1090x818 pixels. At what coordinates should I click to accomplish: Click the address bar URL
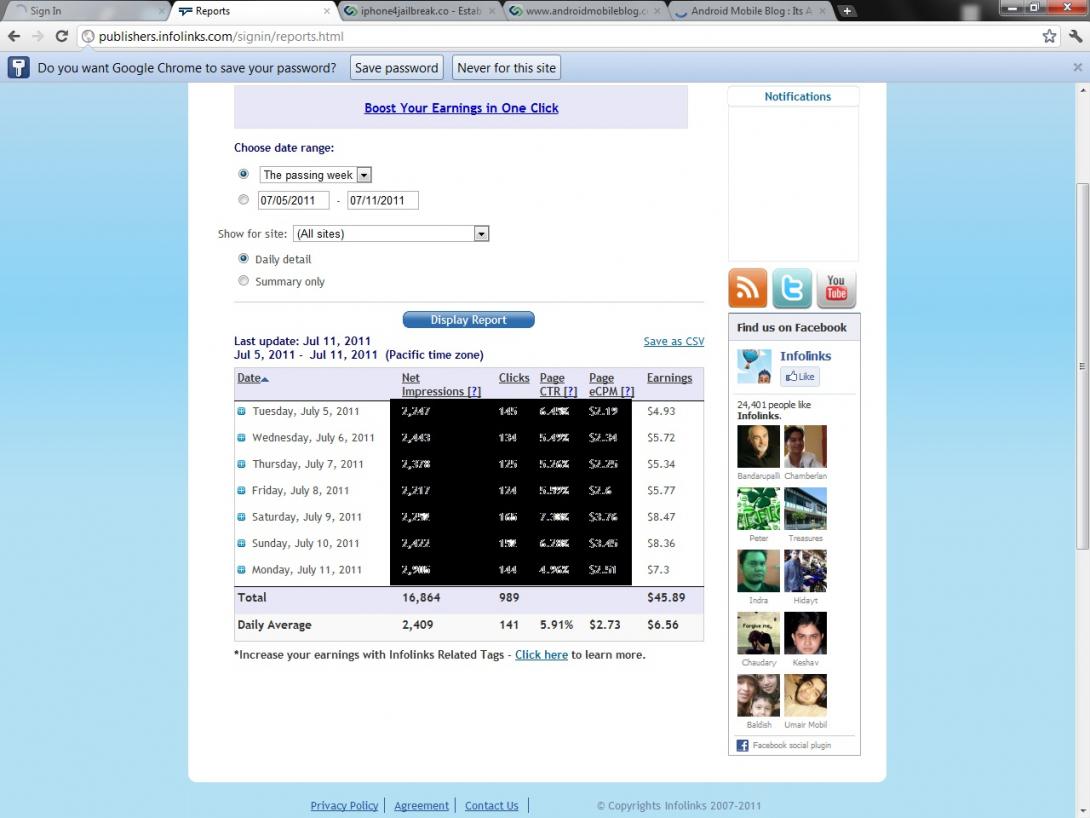pos(221,37)
